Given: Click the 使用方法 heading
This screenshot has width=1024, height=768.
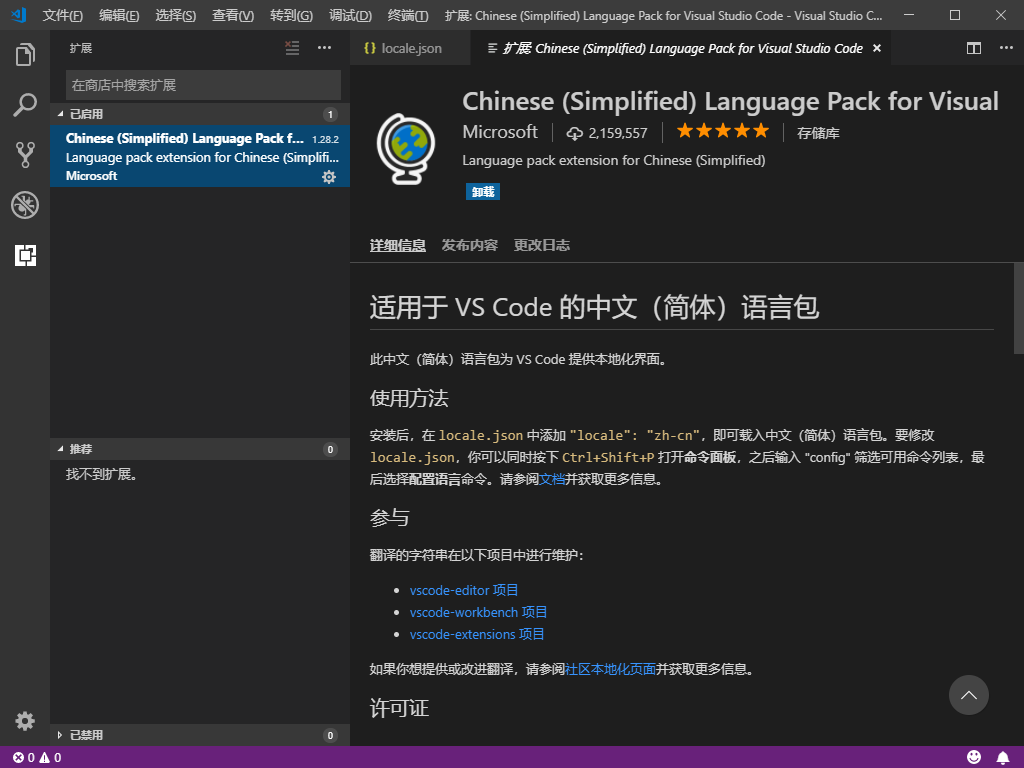Looking at the screenshot, I should (x=409, y=398).
